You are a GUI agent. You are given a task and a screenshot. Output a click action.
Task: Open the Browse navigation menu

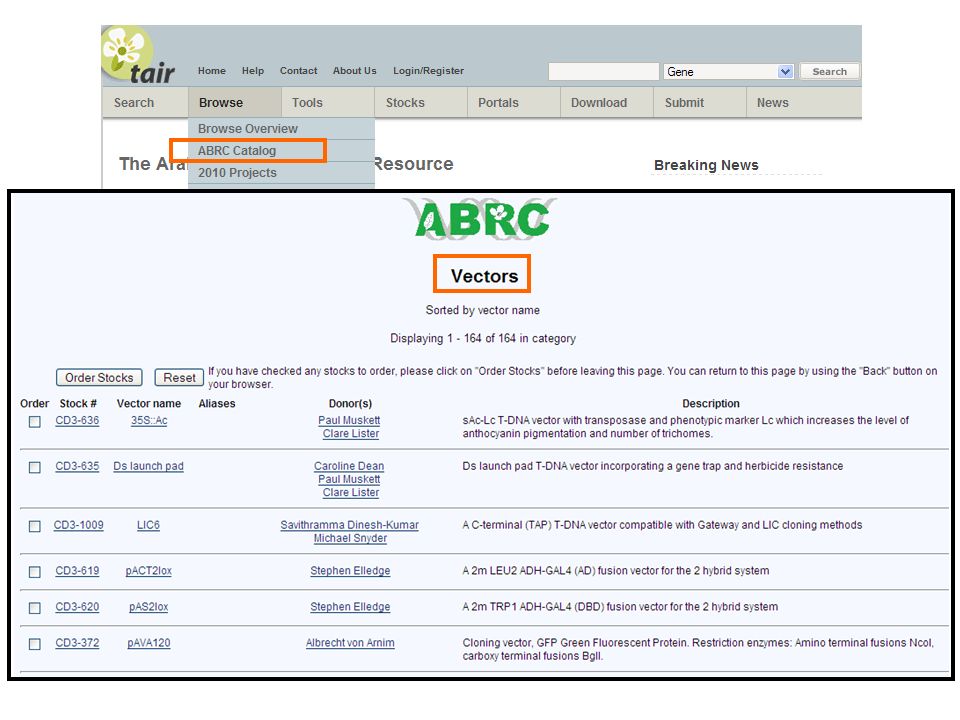coord(234,102)
